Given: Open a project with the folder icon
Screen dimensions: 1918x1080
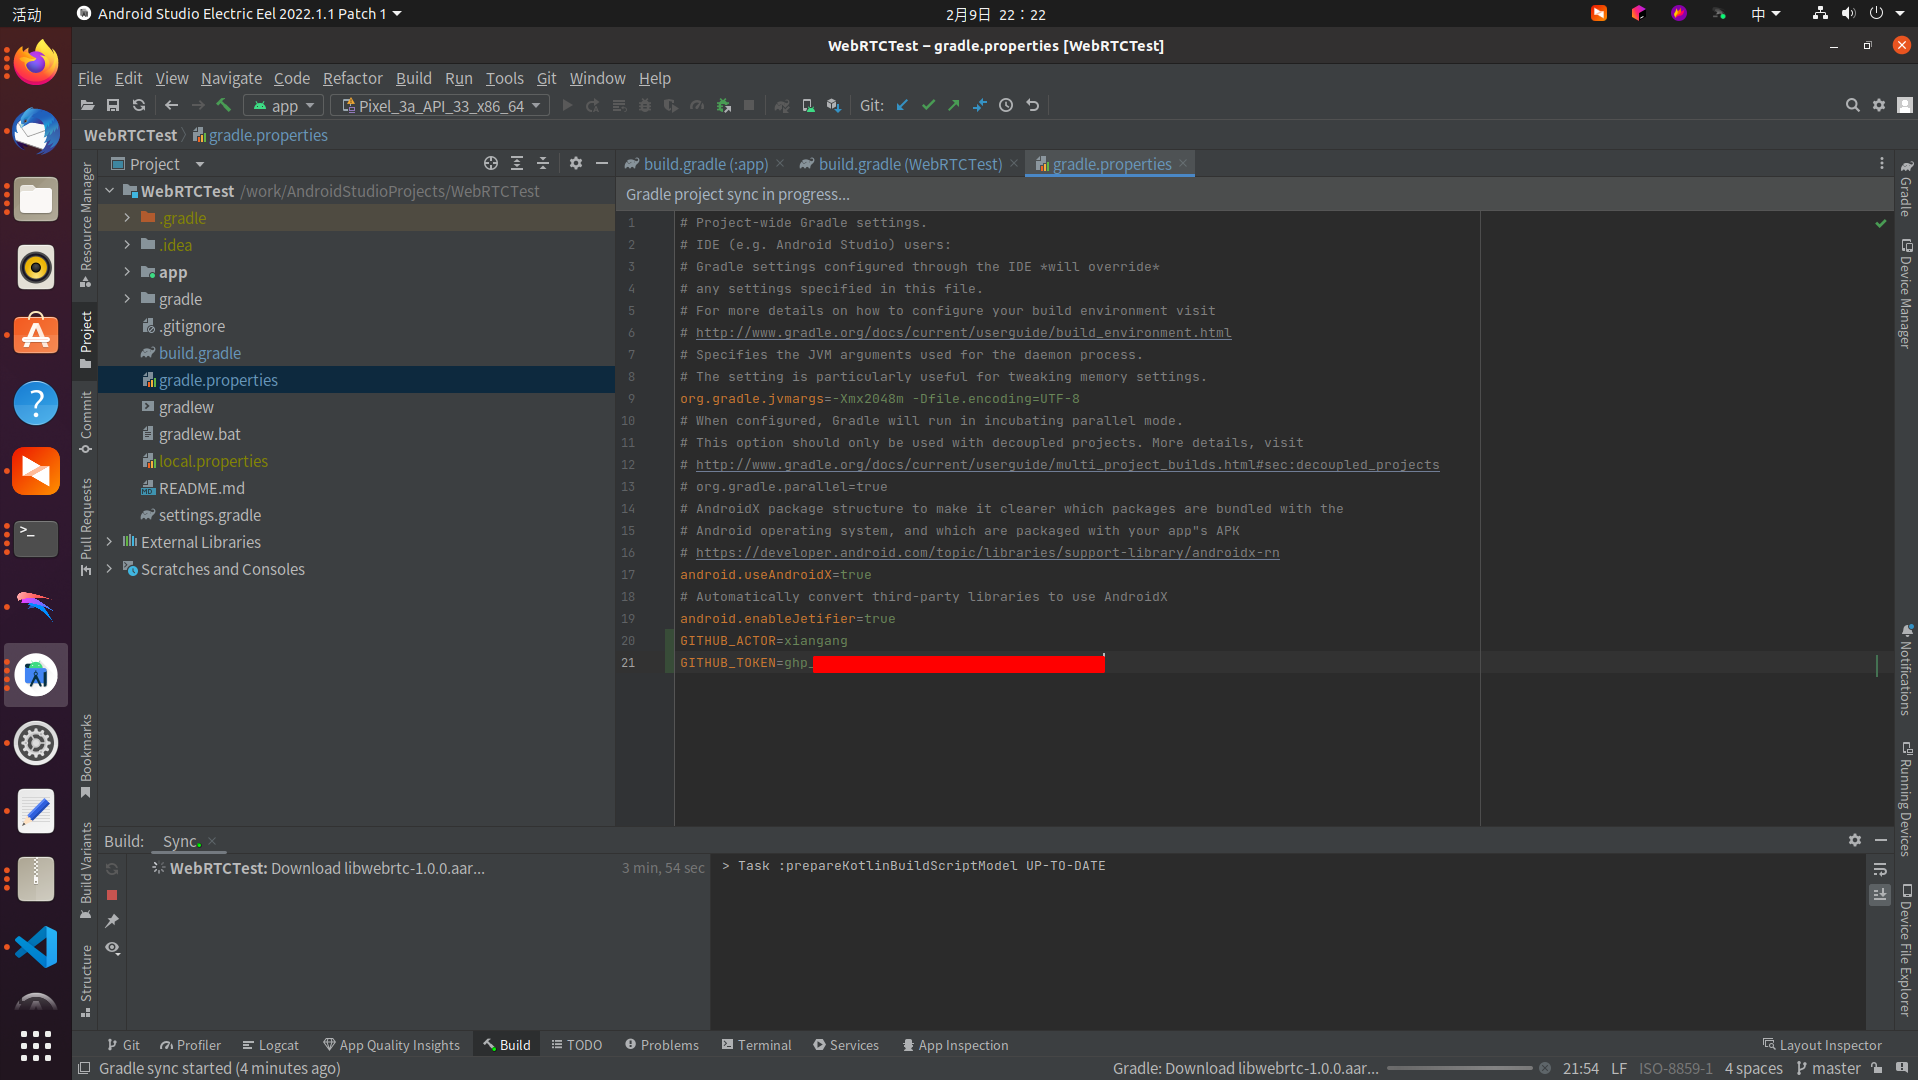Looking at the screenshot, I should [87, 105].
